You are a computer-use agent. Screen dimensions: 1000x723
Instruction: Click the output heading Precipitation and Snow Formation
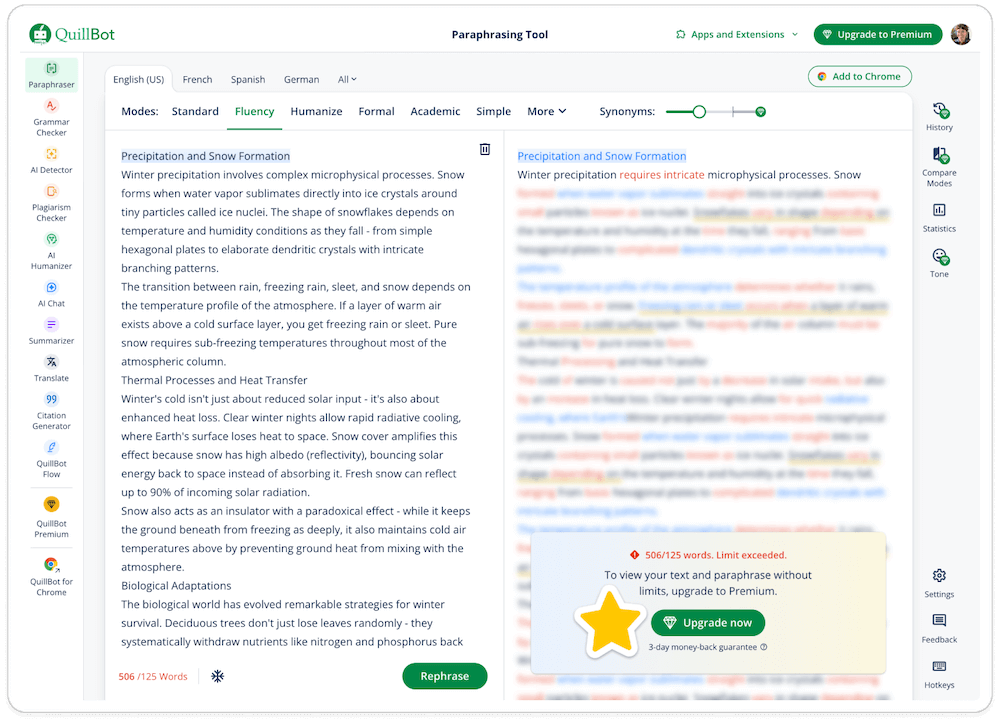(601, 156)
